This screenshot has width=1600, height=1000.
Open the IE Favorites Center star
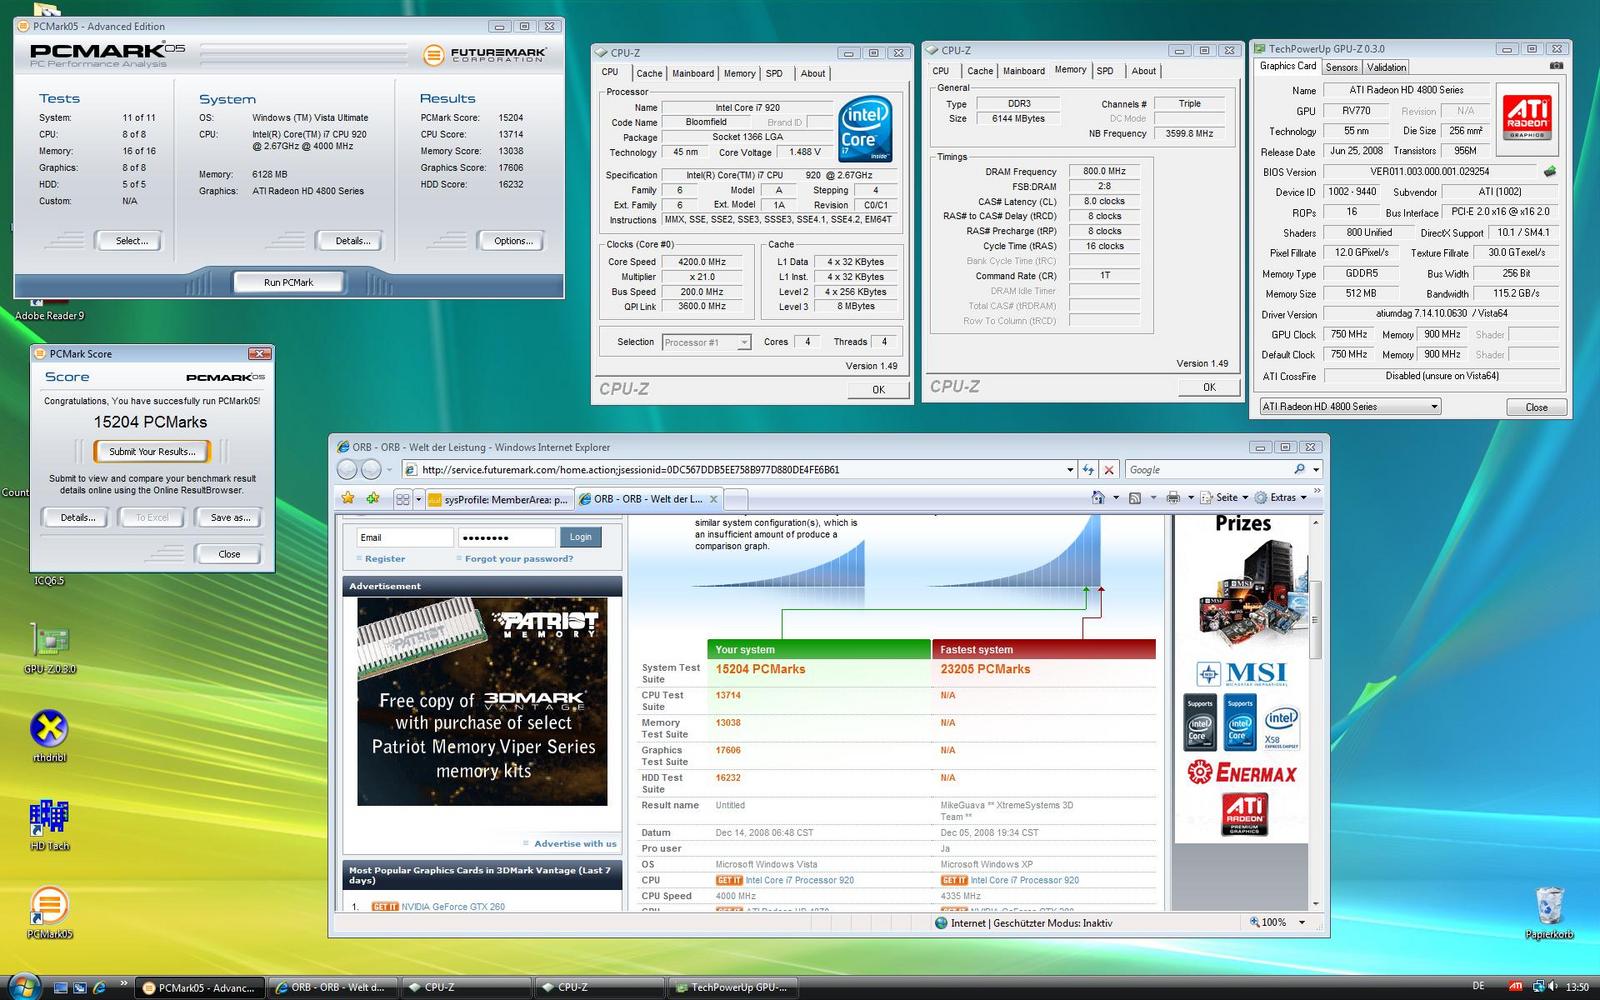348,498
